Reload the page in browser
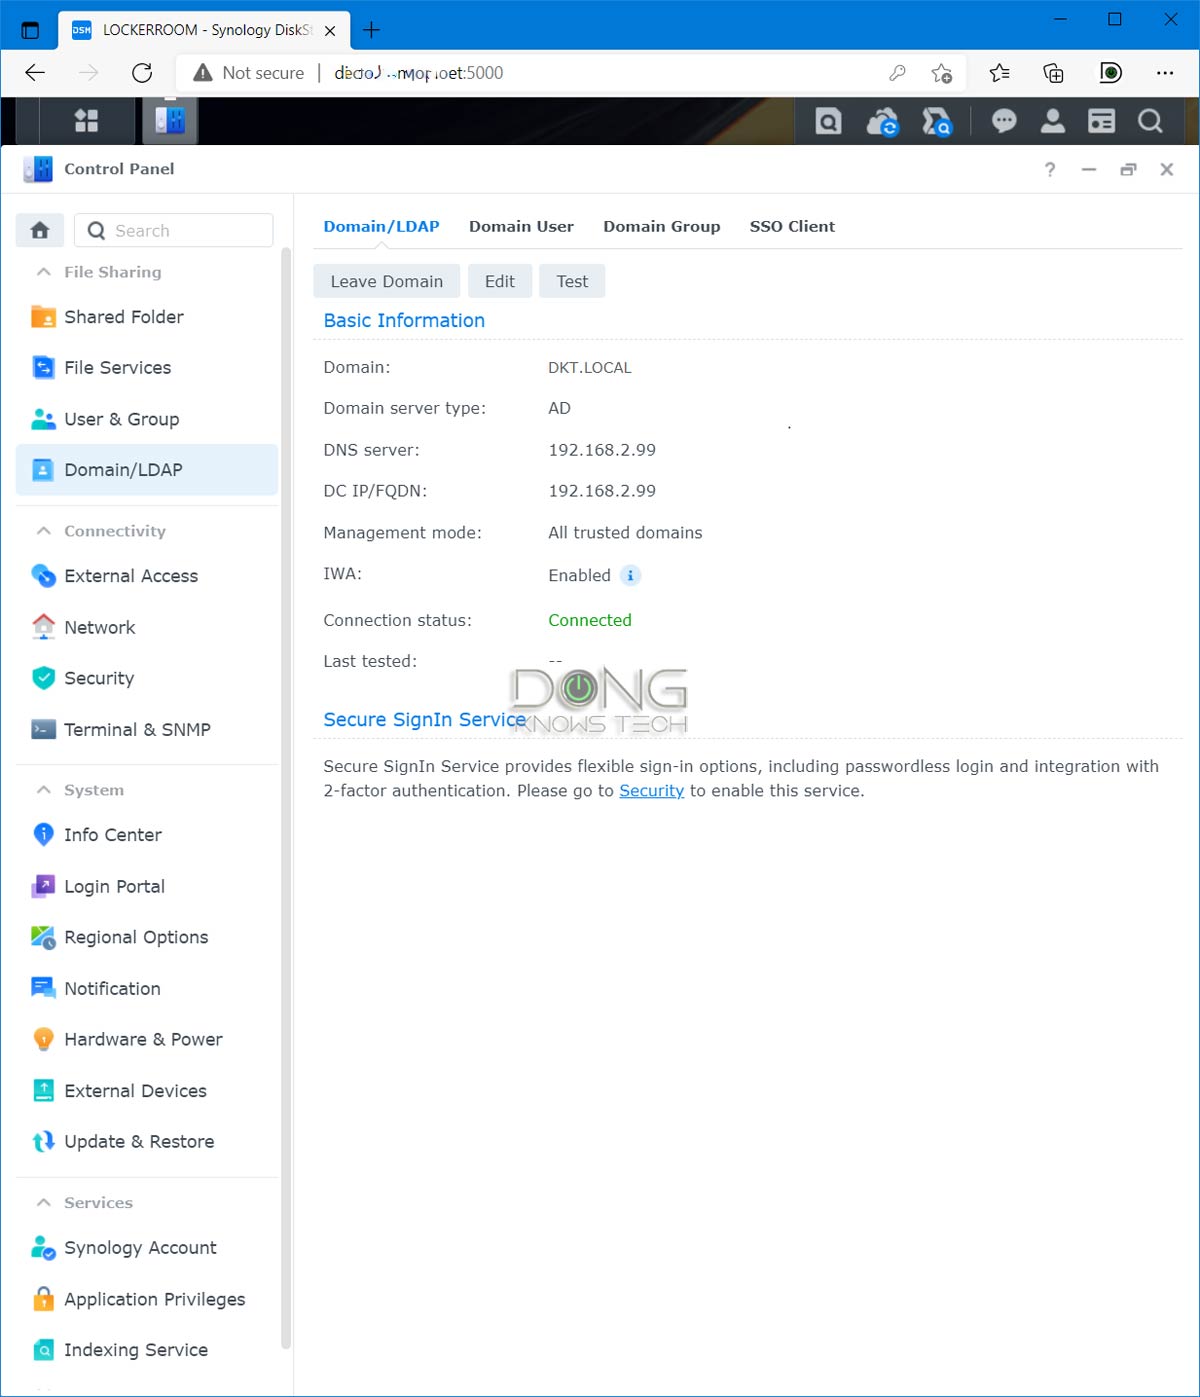 coord(142,73)
